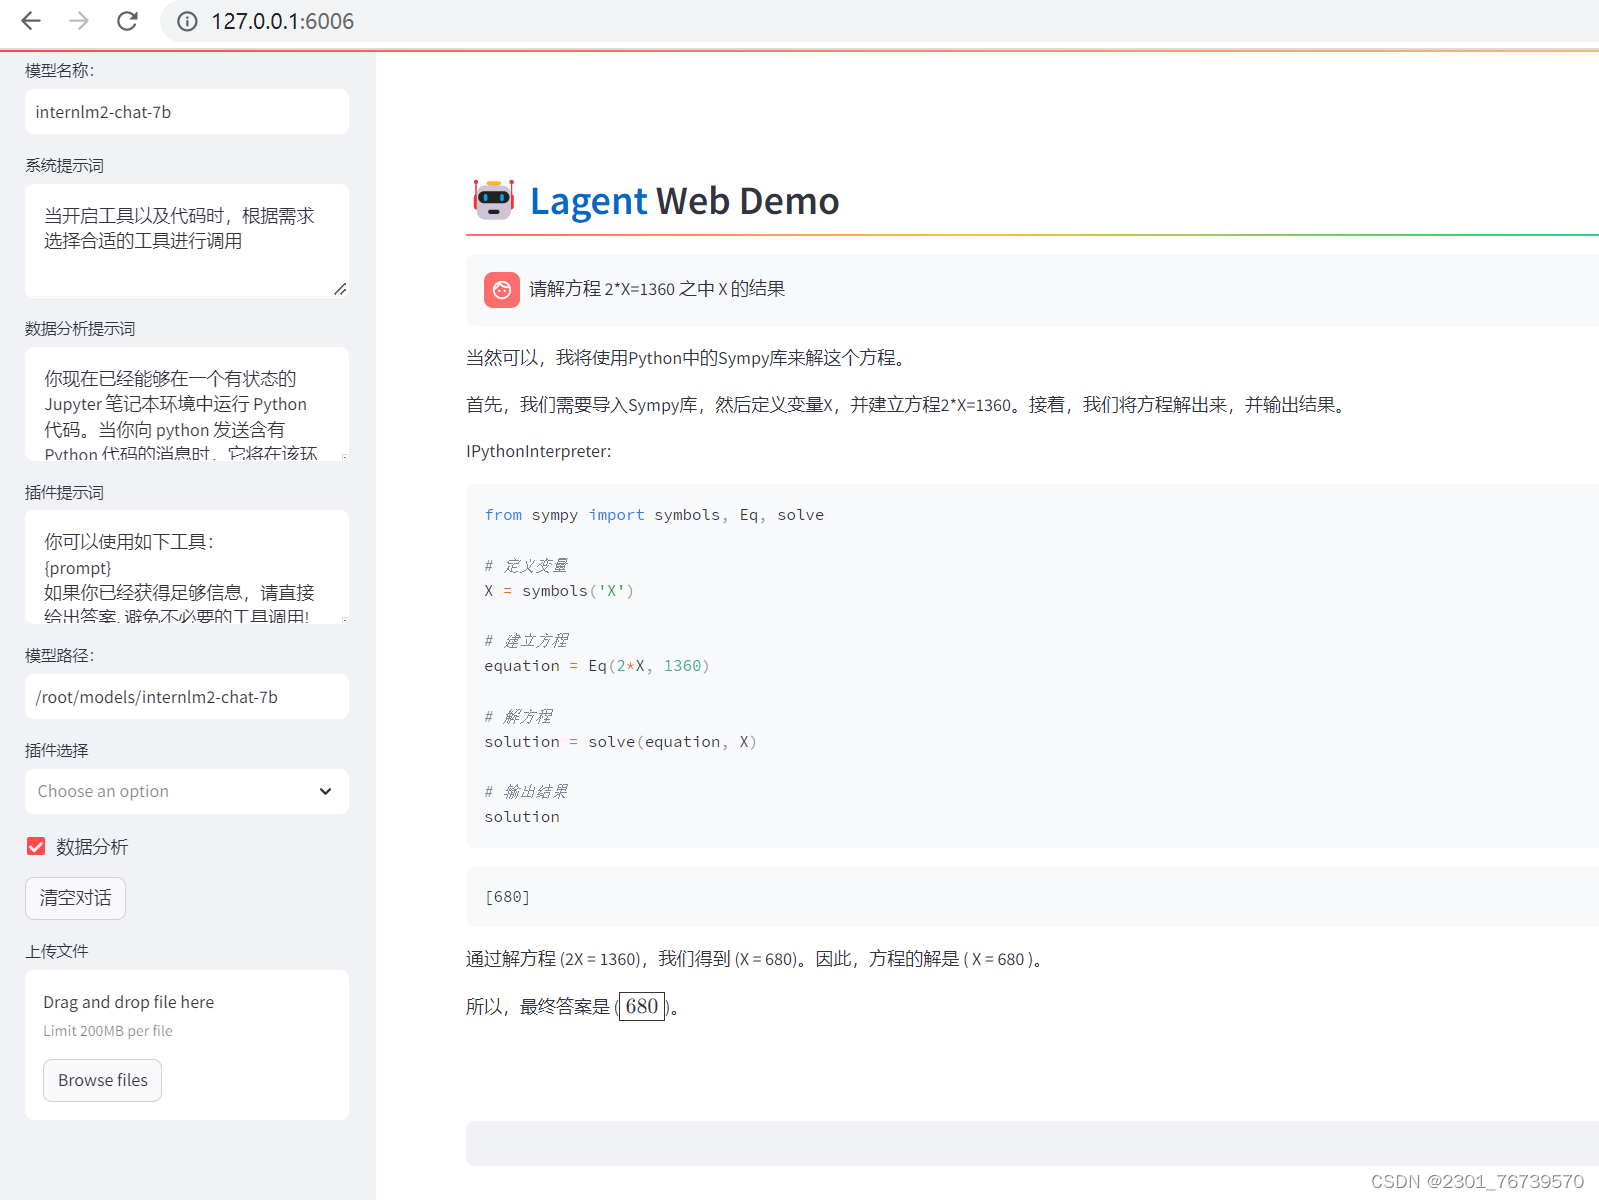Click into the 插件提示词 text area
1599x1200 pixels.
pos(187,567)
